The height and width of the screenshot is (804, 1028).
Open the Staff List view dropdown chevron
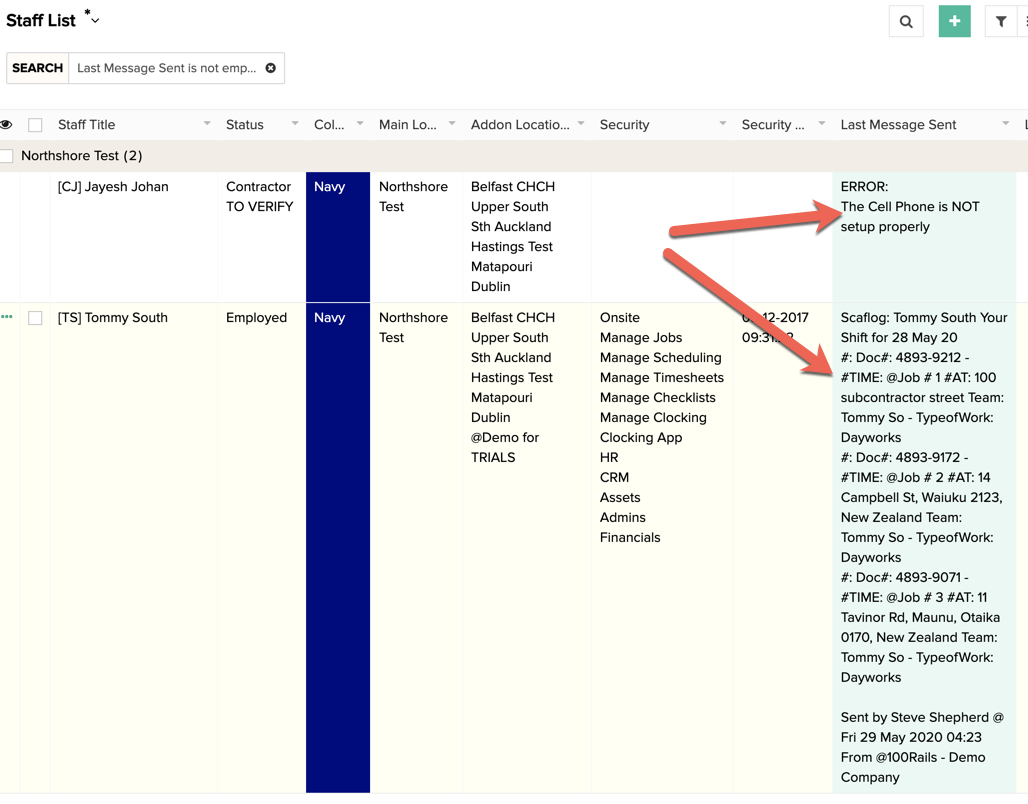(x=93, y=20)
